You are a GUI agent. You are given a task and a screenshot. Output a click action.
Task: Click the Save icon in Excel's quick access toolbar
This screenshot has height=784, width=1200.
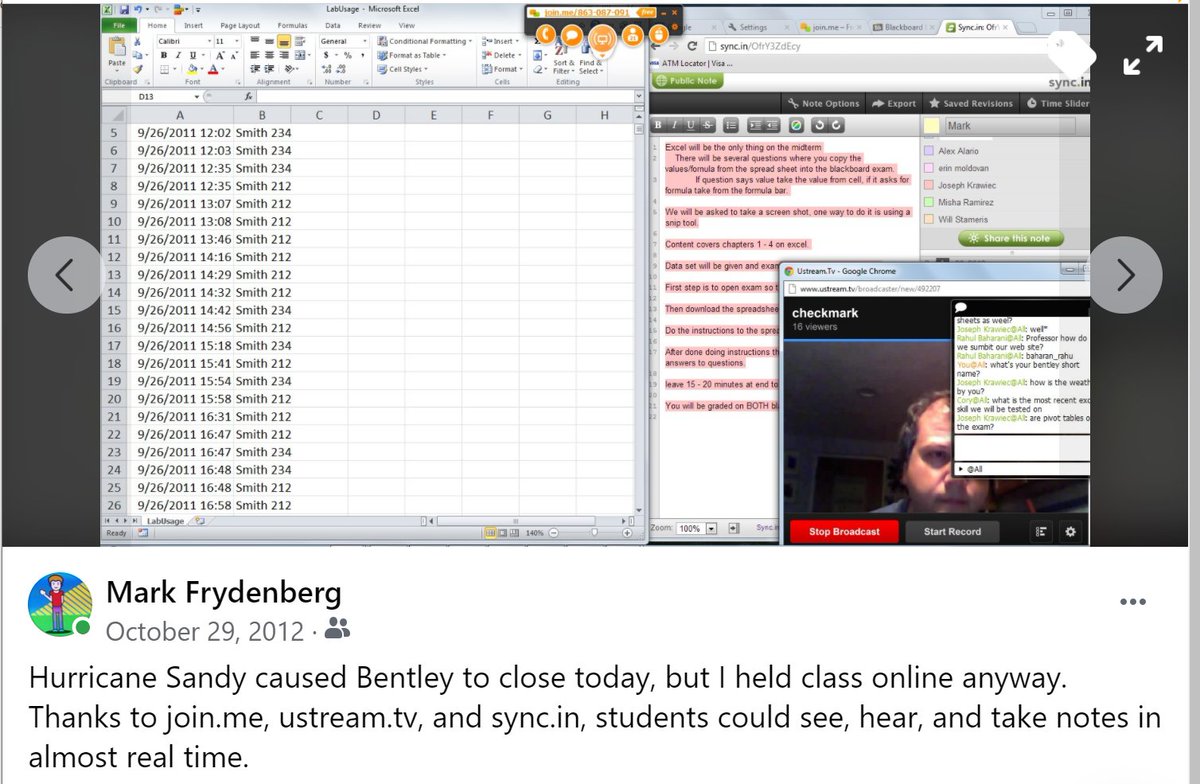pos(123,9)
